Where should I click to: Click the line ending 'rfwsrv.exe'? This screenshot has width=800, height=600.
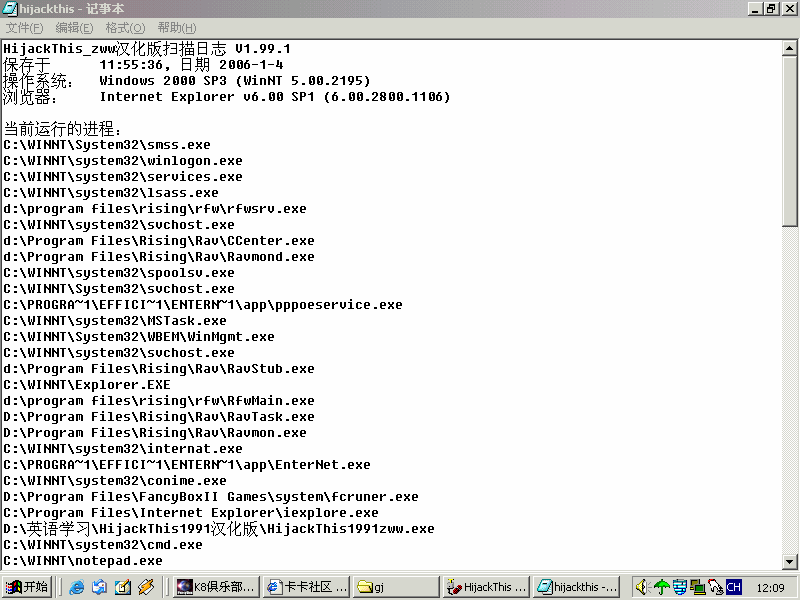pyautogui.click(x=155, y=209)
